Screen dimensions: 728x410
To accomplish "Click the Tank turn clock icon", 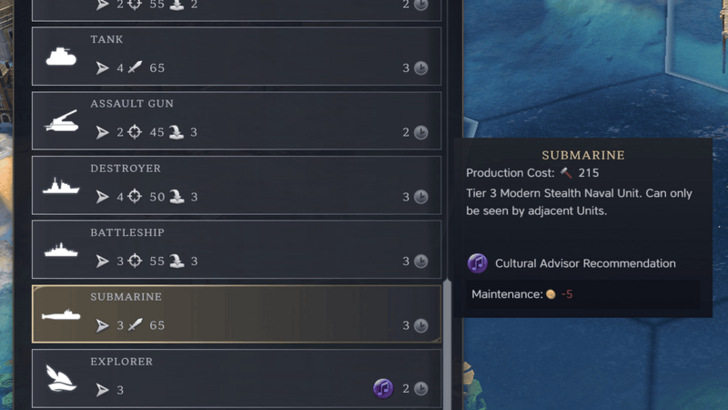I will [421, 68].
